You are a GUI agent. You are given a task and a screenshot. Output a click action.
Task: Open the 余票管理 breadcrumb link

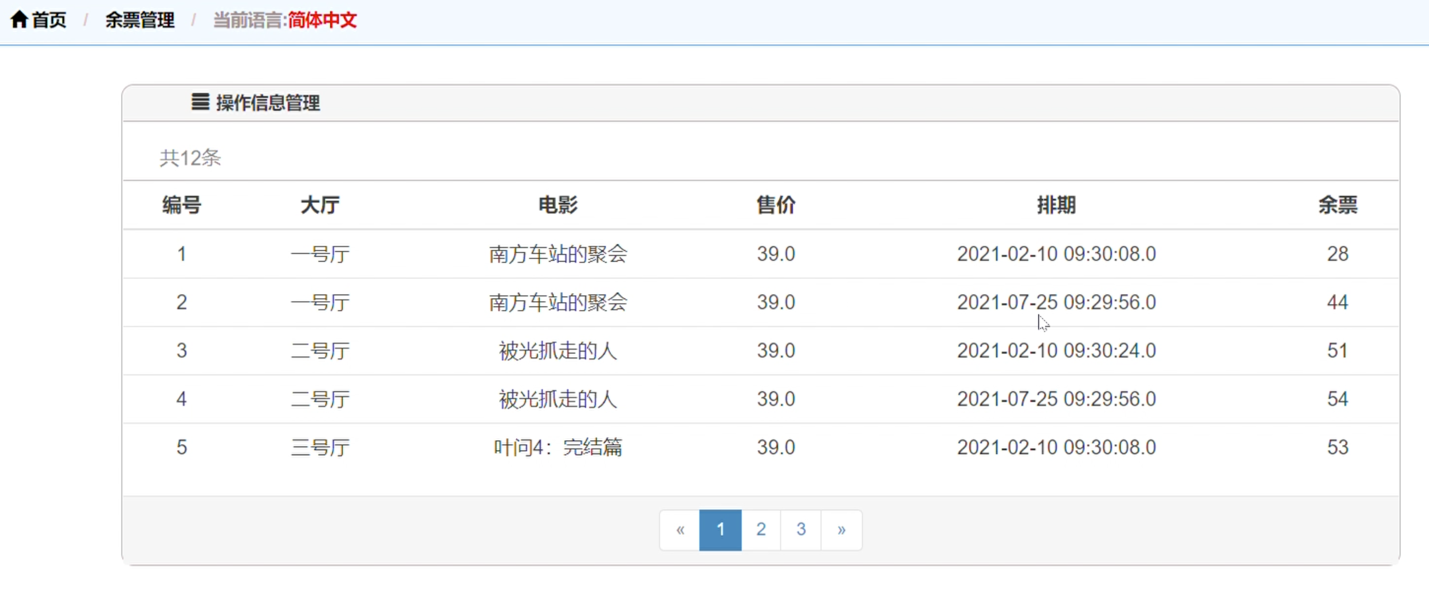coord(140,20)
